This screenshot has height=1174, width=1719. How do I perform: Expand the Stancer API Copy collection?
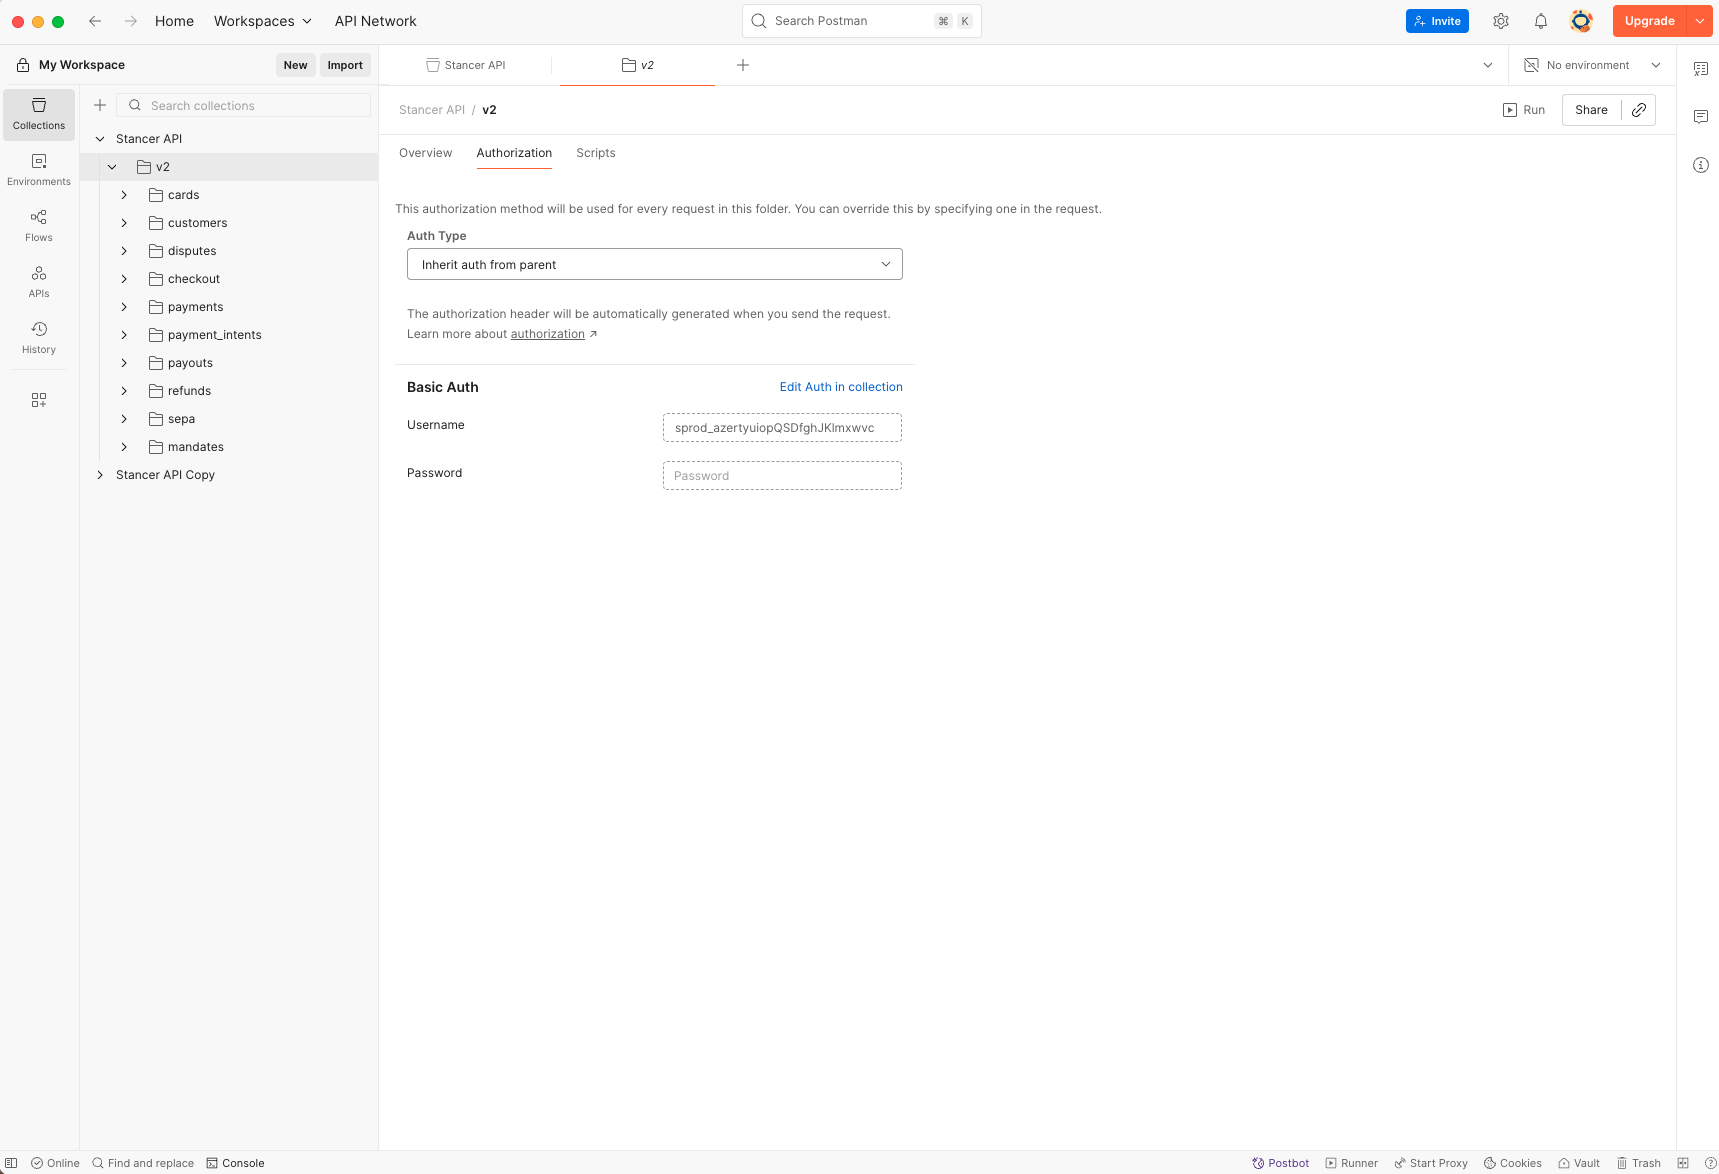[100, 475]
